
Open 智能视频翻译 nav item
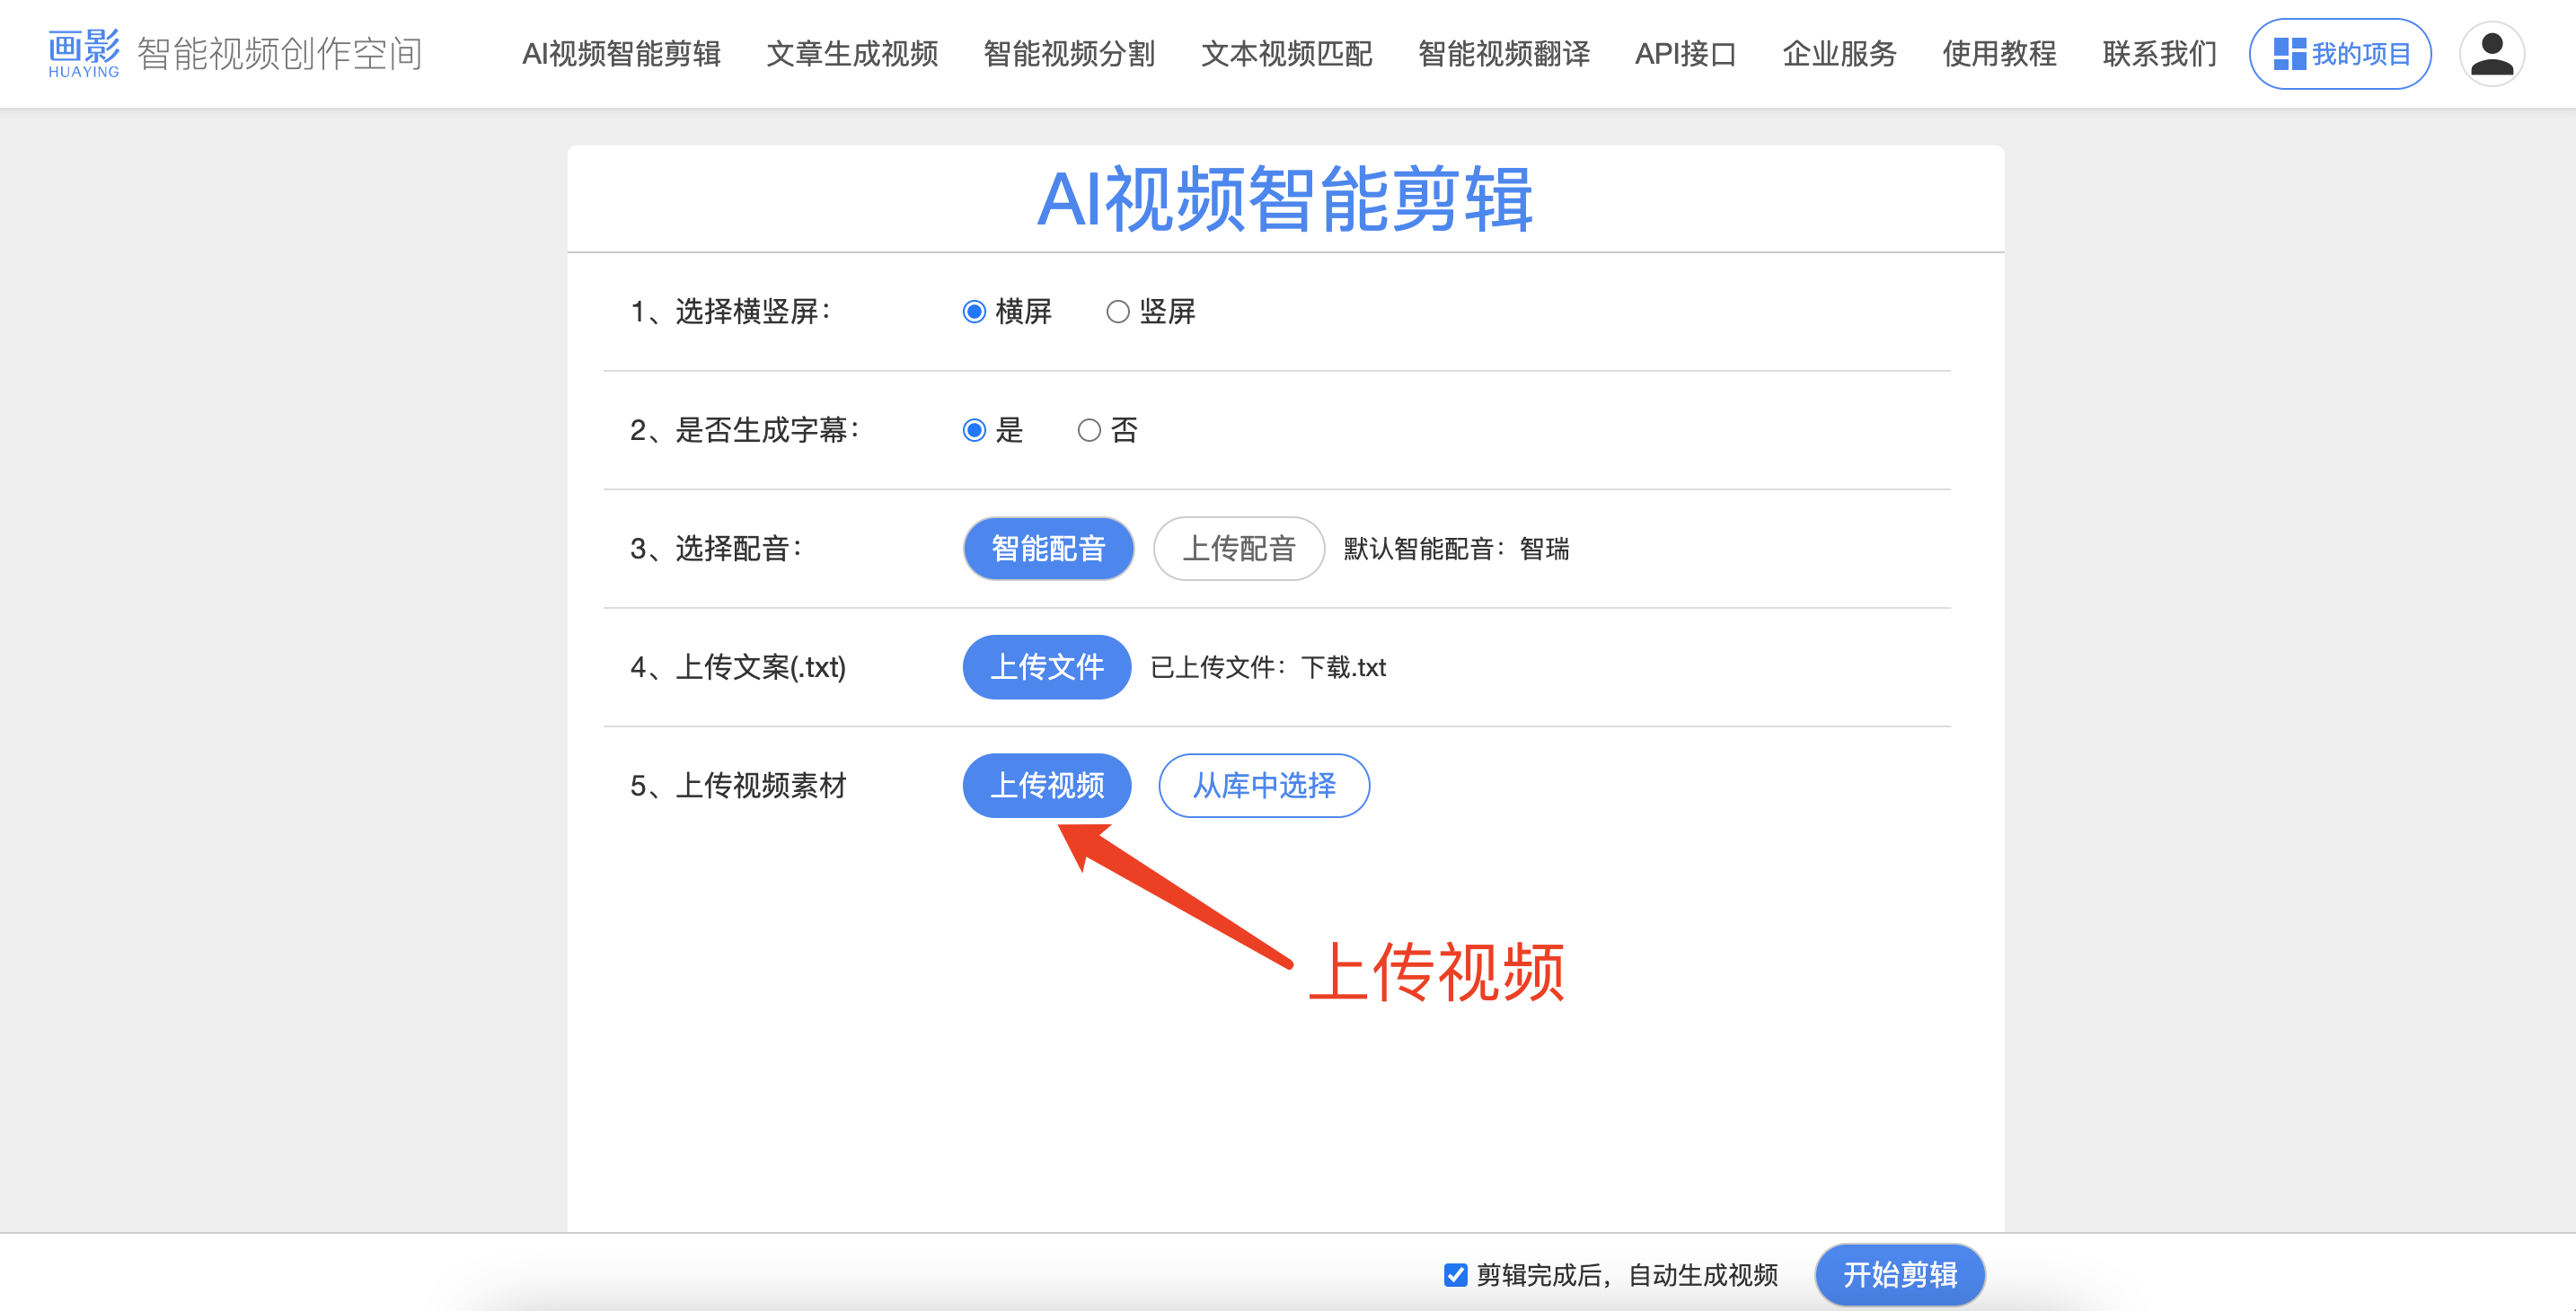point(1504,54)
